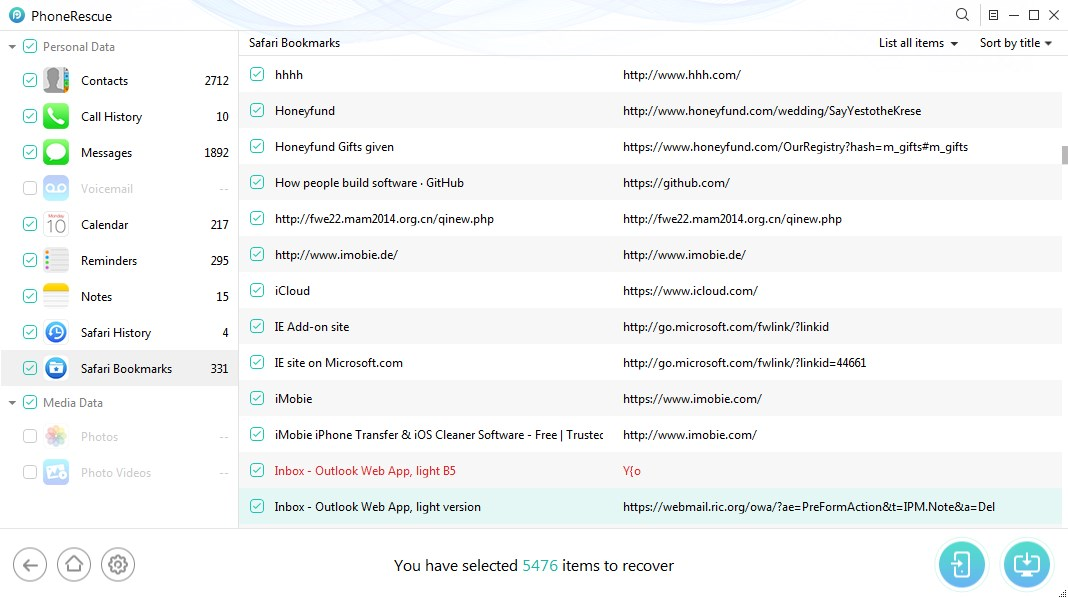Click the yellow Notes icon
The image size is (1068, 598).
click(56, 296)
